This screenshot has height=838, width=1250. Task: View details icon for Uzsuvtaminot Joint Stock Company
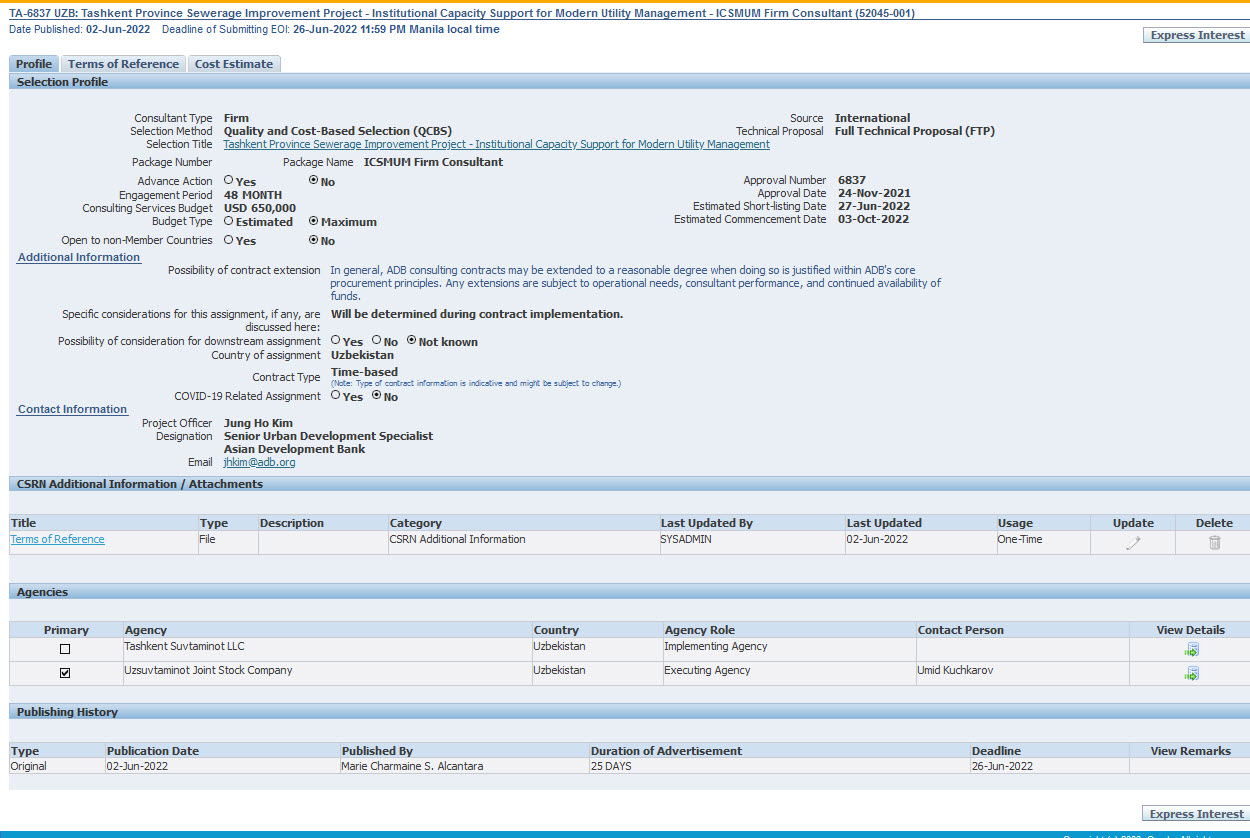pyautogui.click(x=1190, y=674)
